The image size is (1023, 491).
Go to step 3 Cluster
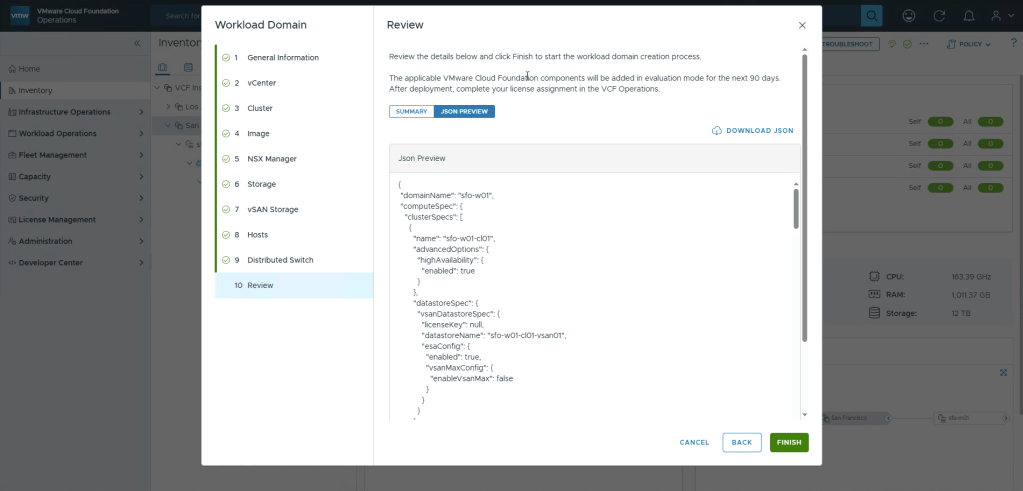coord(259,108)
